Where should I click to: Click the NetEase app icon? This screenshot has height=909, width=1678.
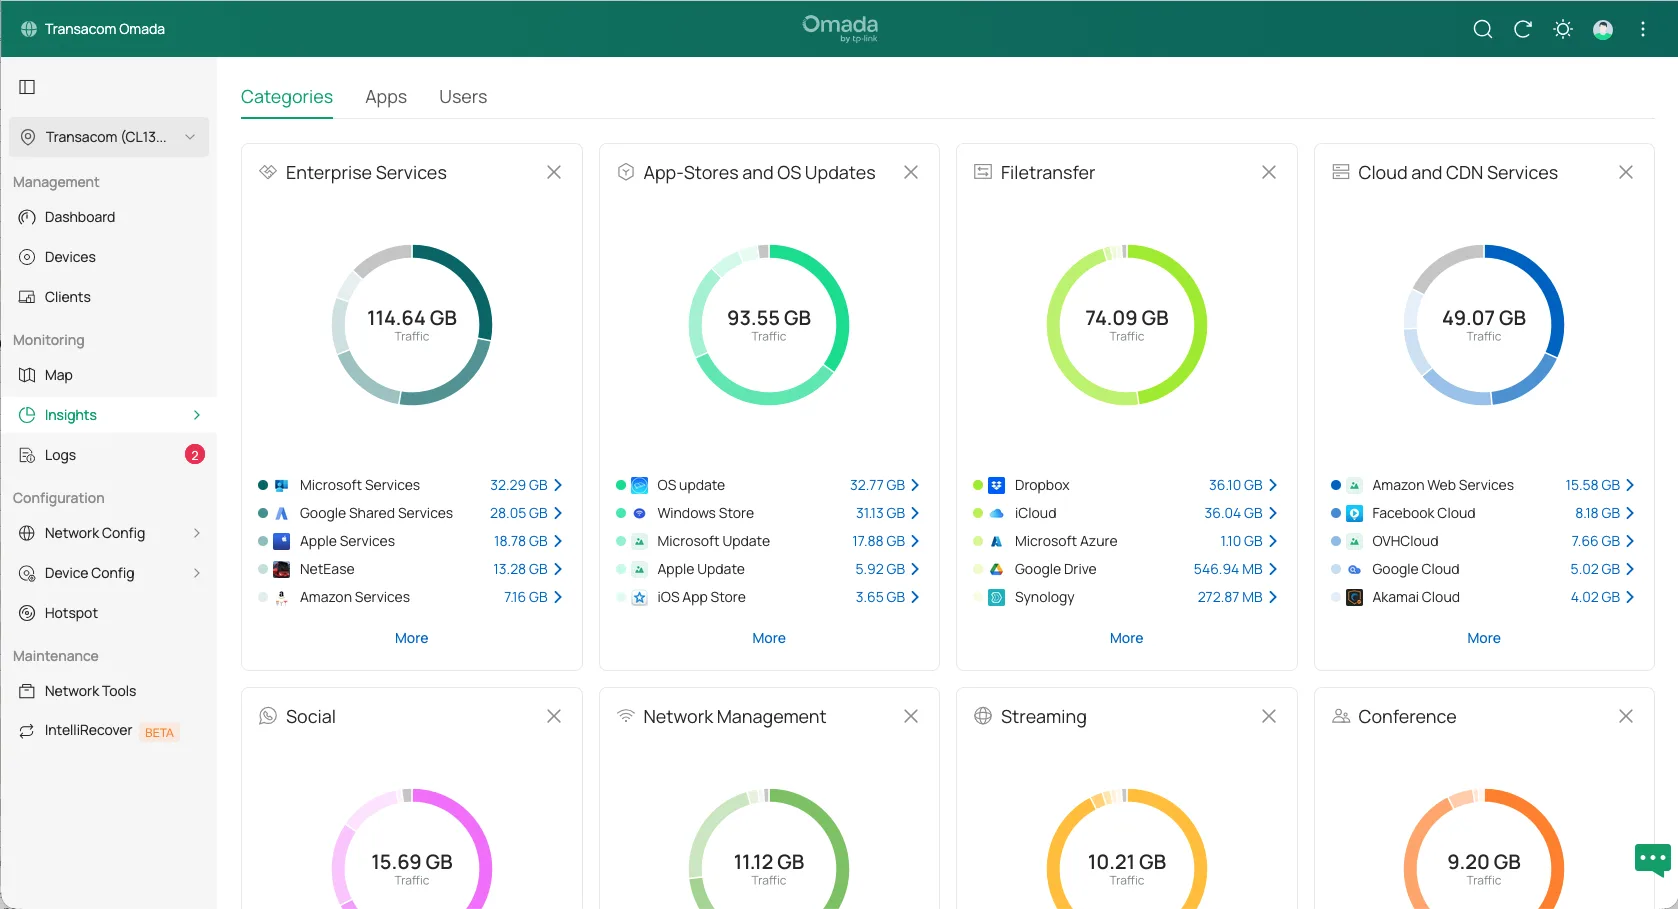(282, 569)
